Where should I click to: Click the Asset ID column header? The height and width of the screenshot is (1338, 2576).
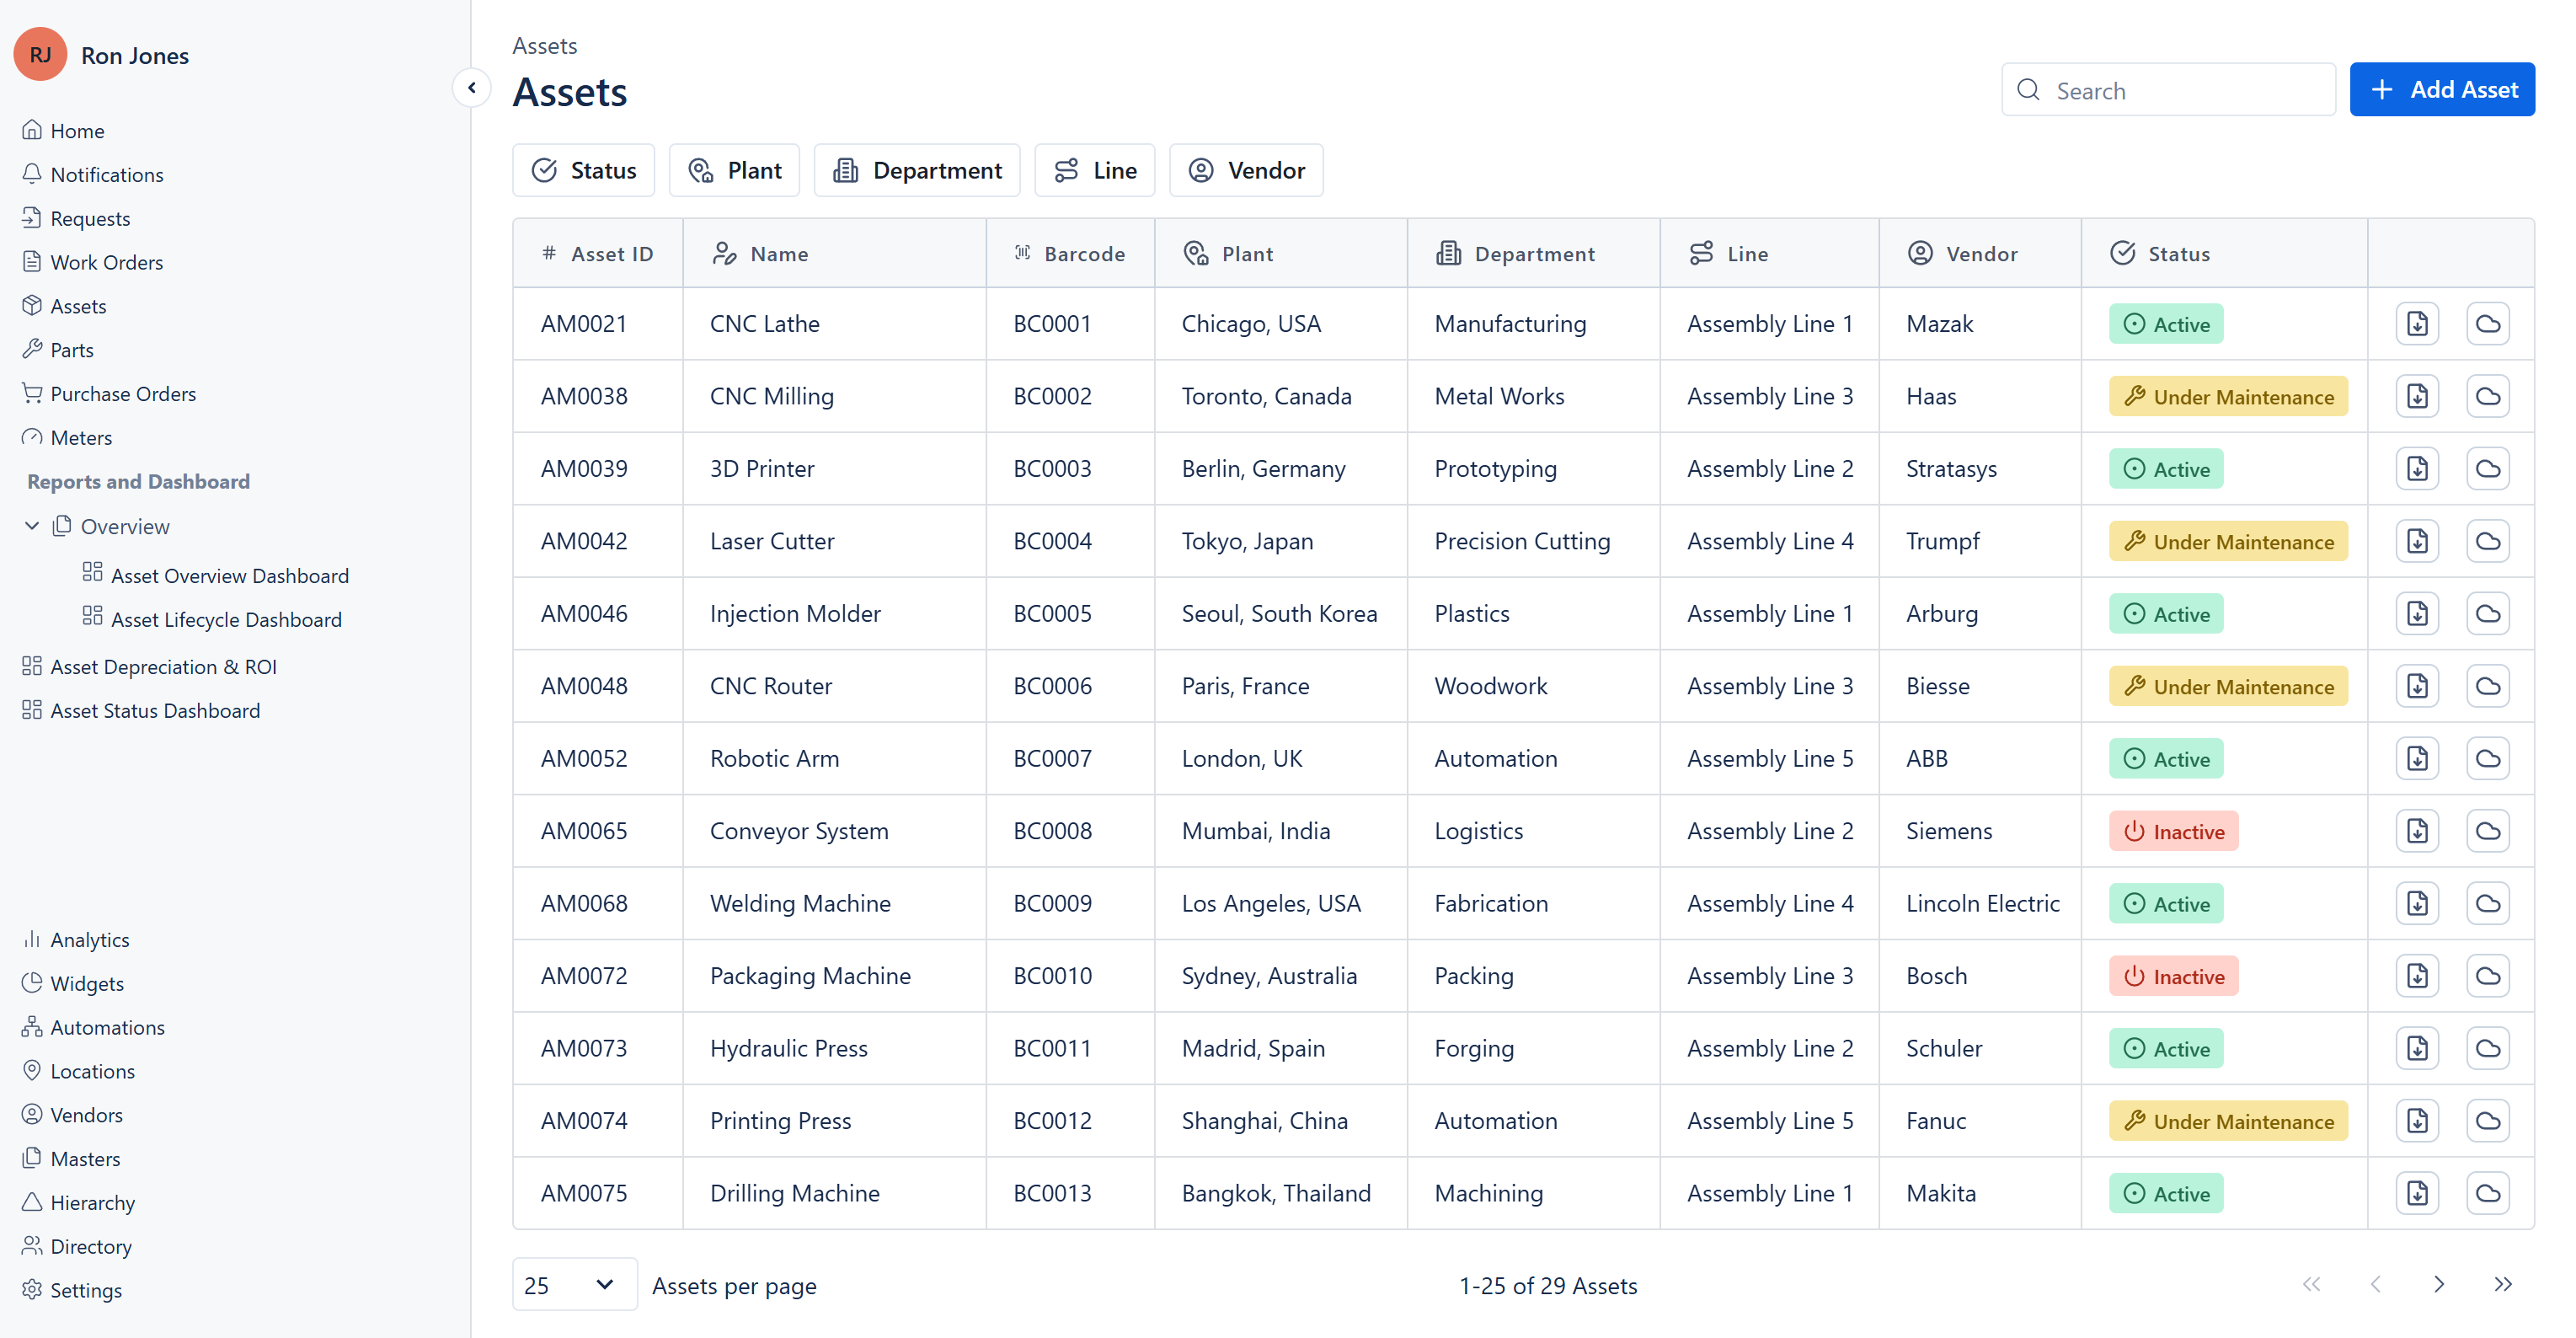pos(598,254)
